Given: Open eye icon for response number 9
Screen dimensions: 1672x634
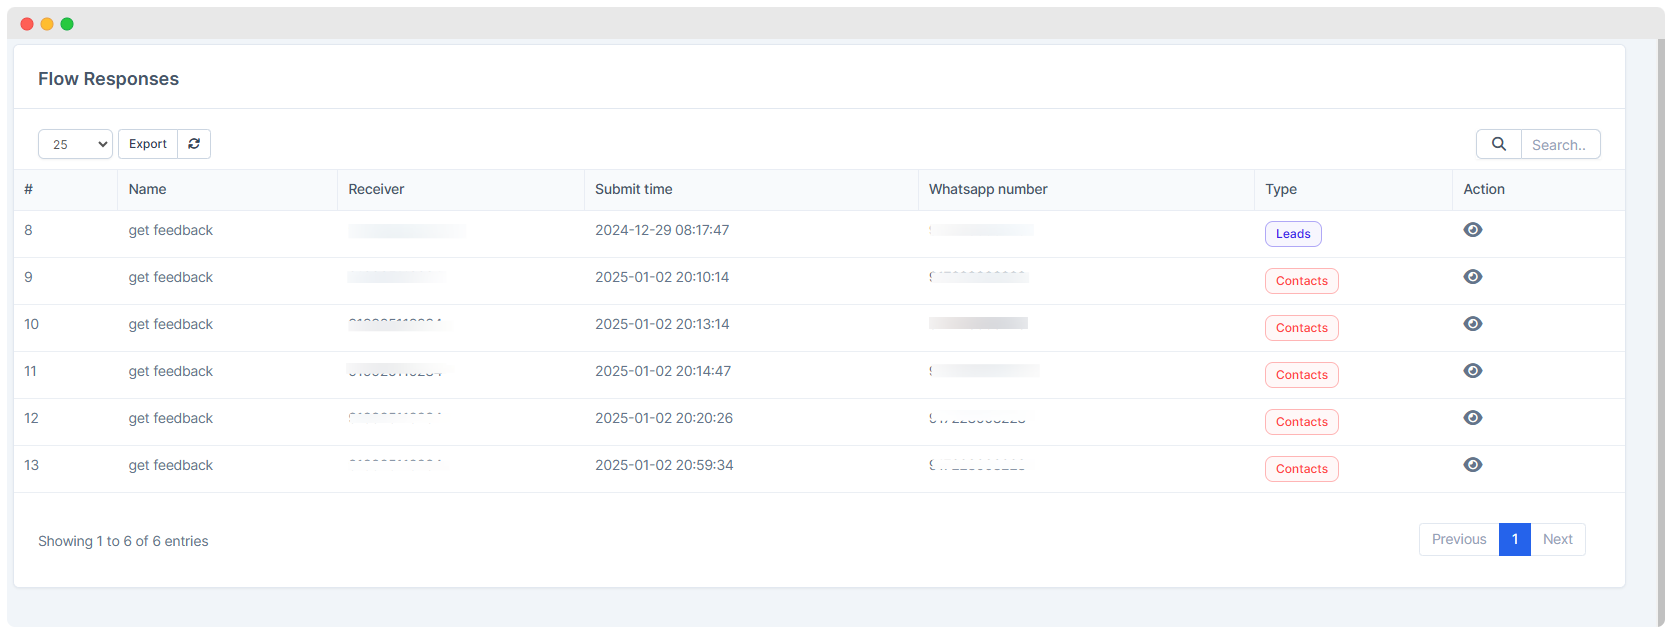Looking at the screenshot, I should (x=1472, y=277).
